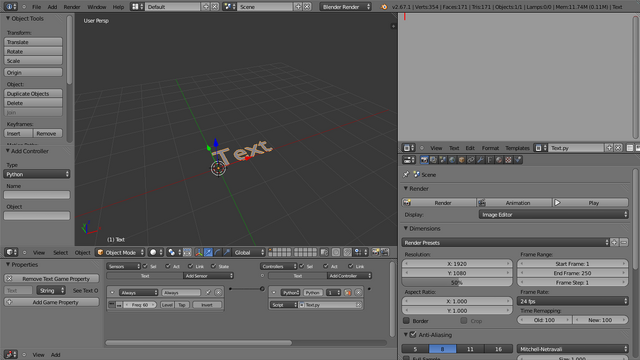The image size is (640, 360).
Task: Select the scale manipulator icon
Action: [x=227, y=252]
